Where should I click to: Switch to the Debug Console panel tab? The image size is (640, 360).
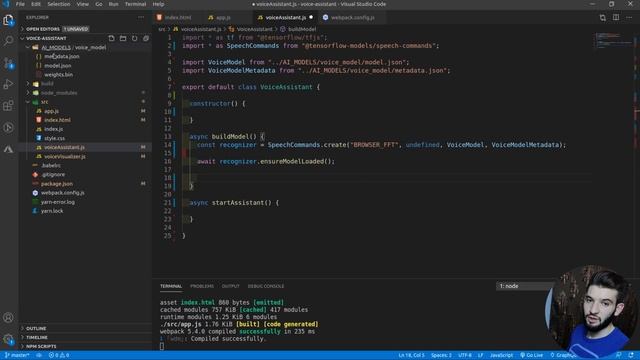click(266, 286)
